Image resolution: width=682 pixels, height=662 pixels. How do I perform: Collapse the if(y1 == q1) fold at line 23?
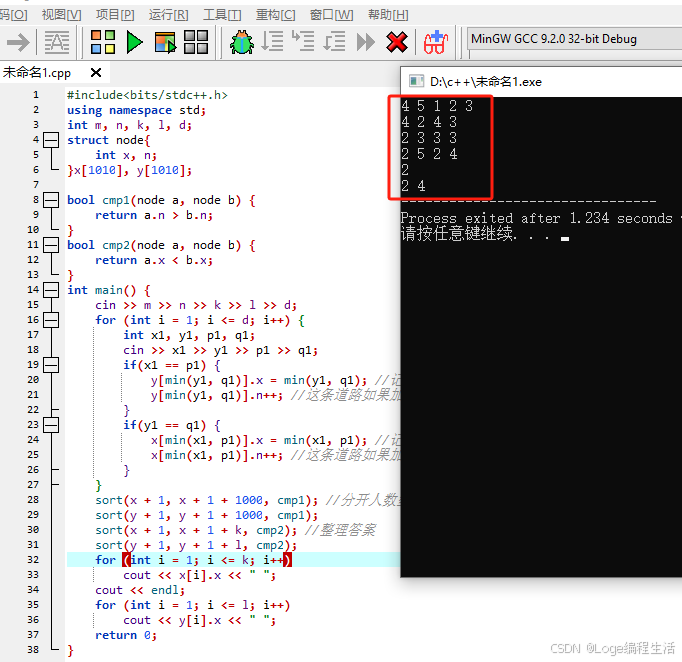coord(51,425)
